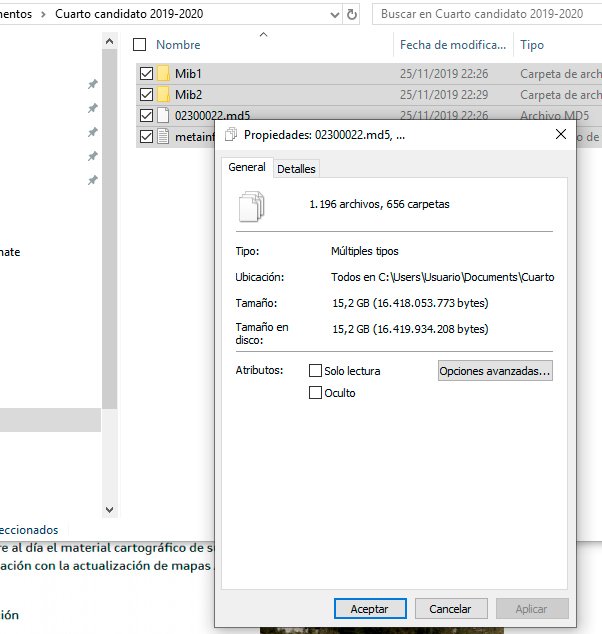Close the Propiedades dialog with X

(x=561, y=134)
